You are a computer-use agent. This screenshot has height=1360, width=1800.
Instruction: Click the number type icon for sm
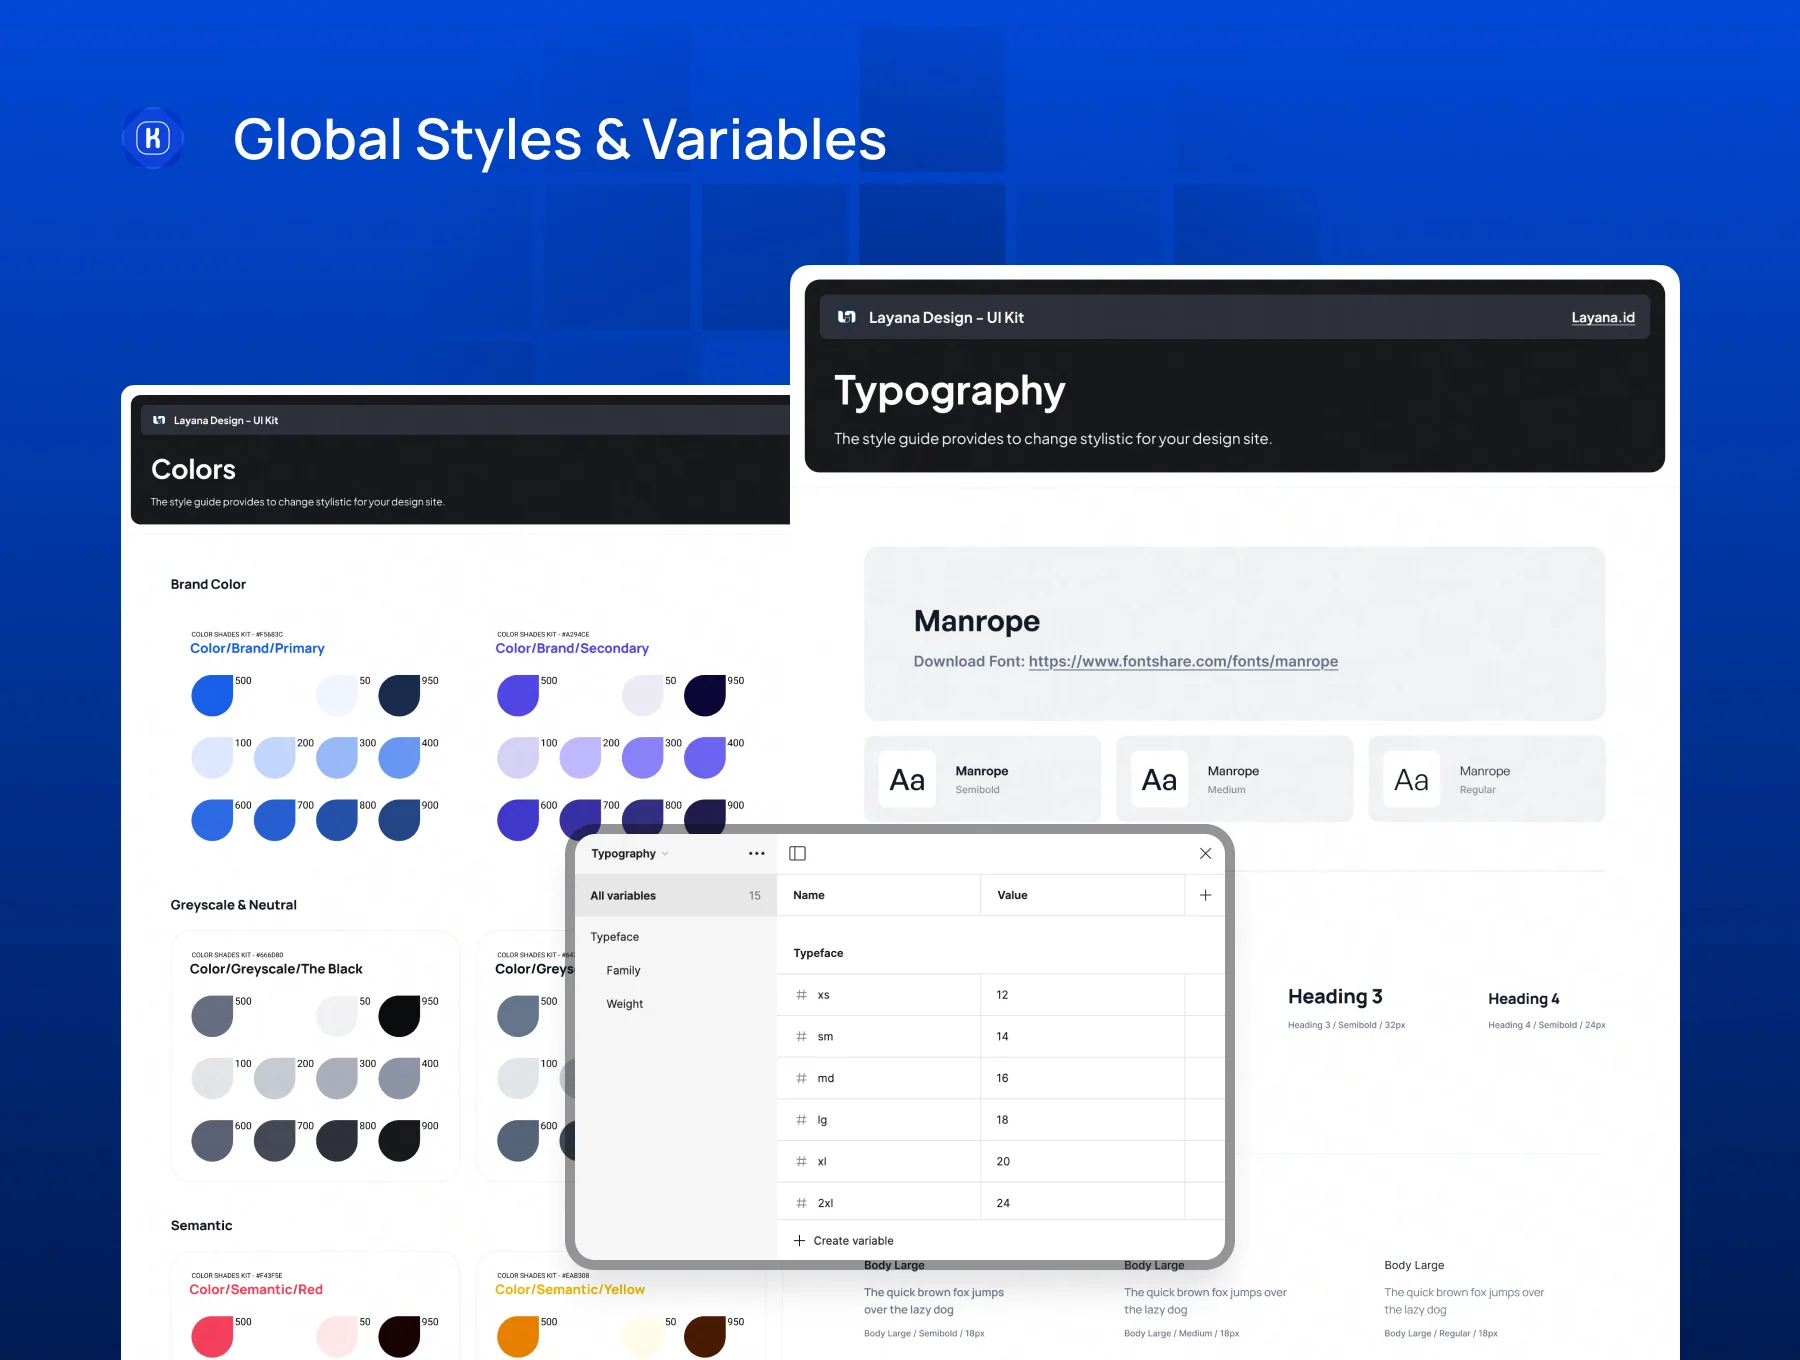click(801, 1036)
